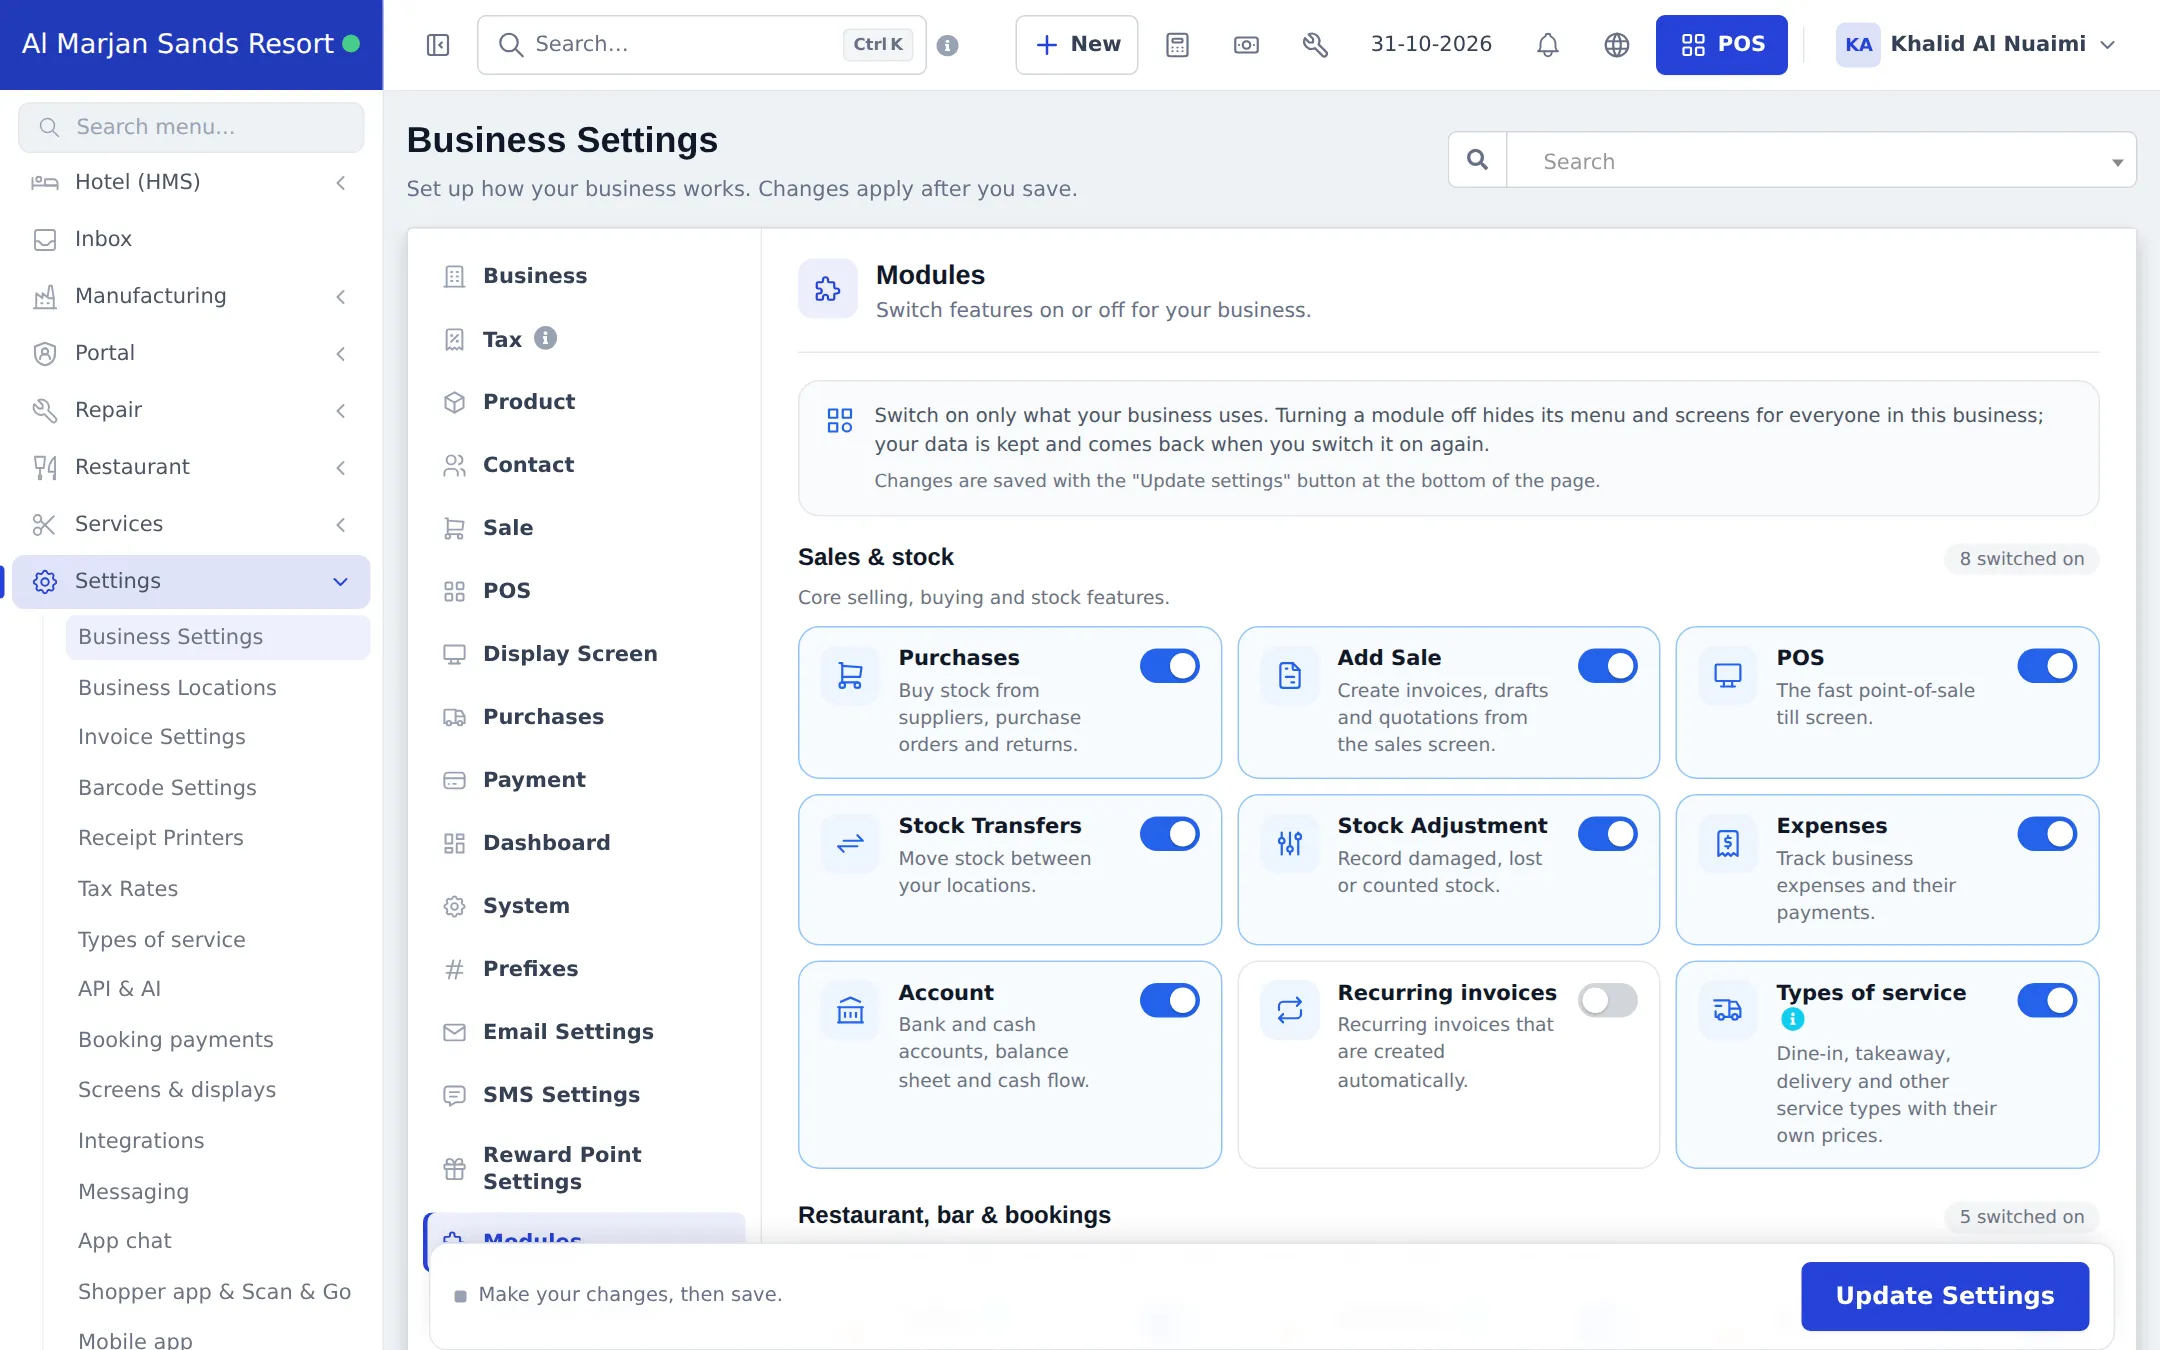The width and height of the screenshot is (2160, 1350).
Task: Open the notifications bell
Action: [1547, 45]
